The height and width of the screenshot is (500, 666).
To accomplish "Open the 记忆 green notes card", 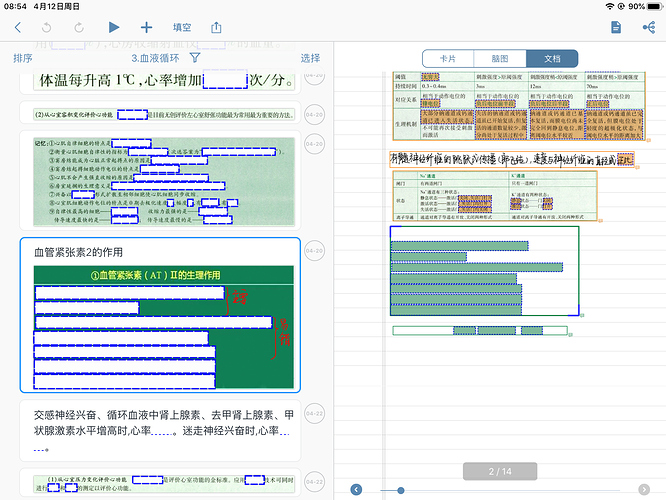I will (x=160, y=181).
